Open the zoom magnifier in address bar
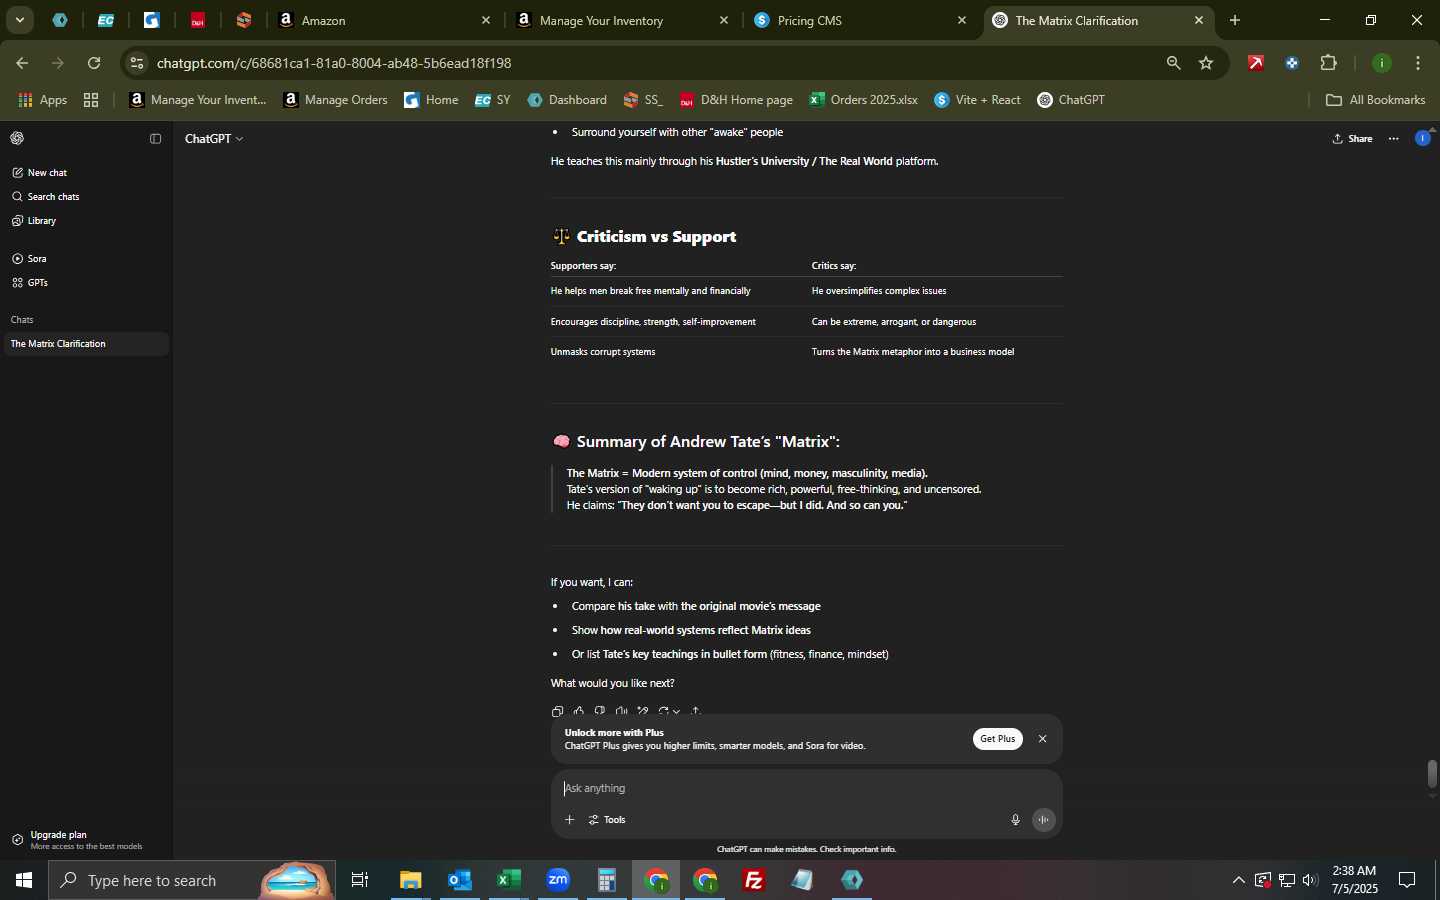Screen dimensions: 1440x900 coord(1173,63)
